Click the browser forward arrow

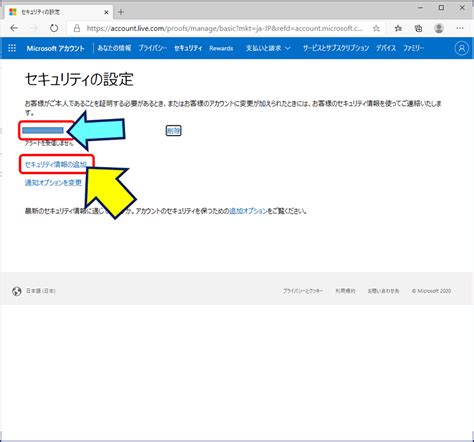(x=34, y=28)
